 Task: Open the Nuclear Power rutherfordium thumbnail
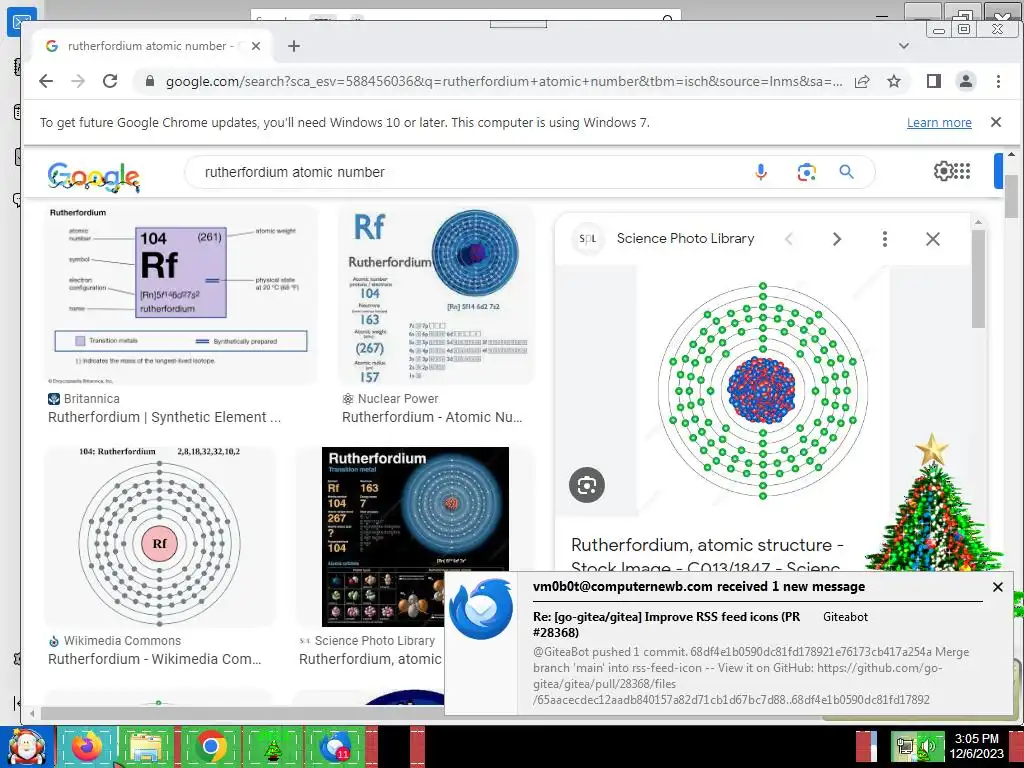point(436,296)
